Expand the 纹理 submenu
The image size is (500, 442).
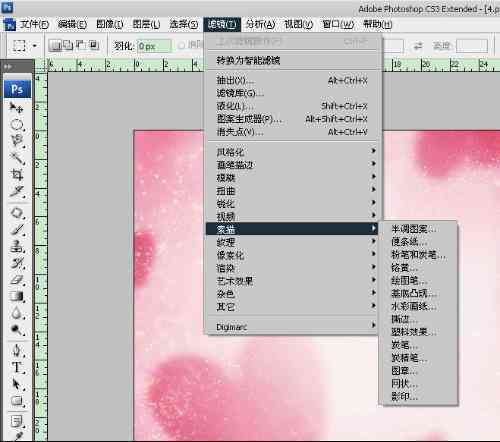pyautogui.click(x=292, y=242)
